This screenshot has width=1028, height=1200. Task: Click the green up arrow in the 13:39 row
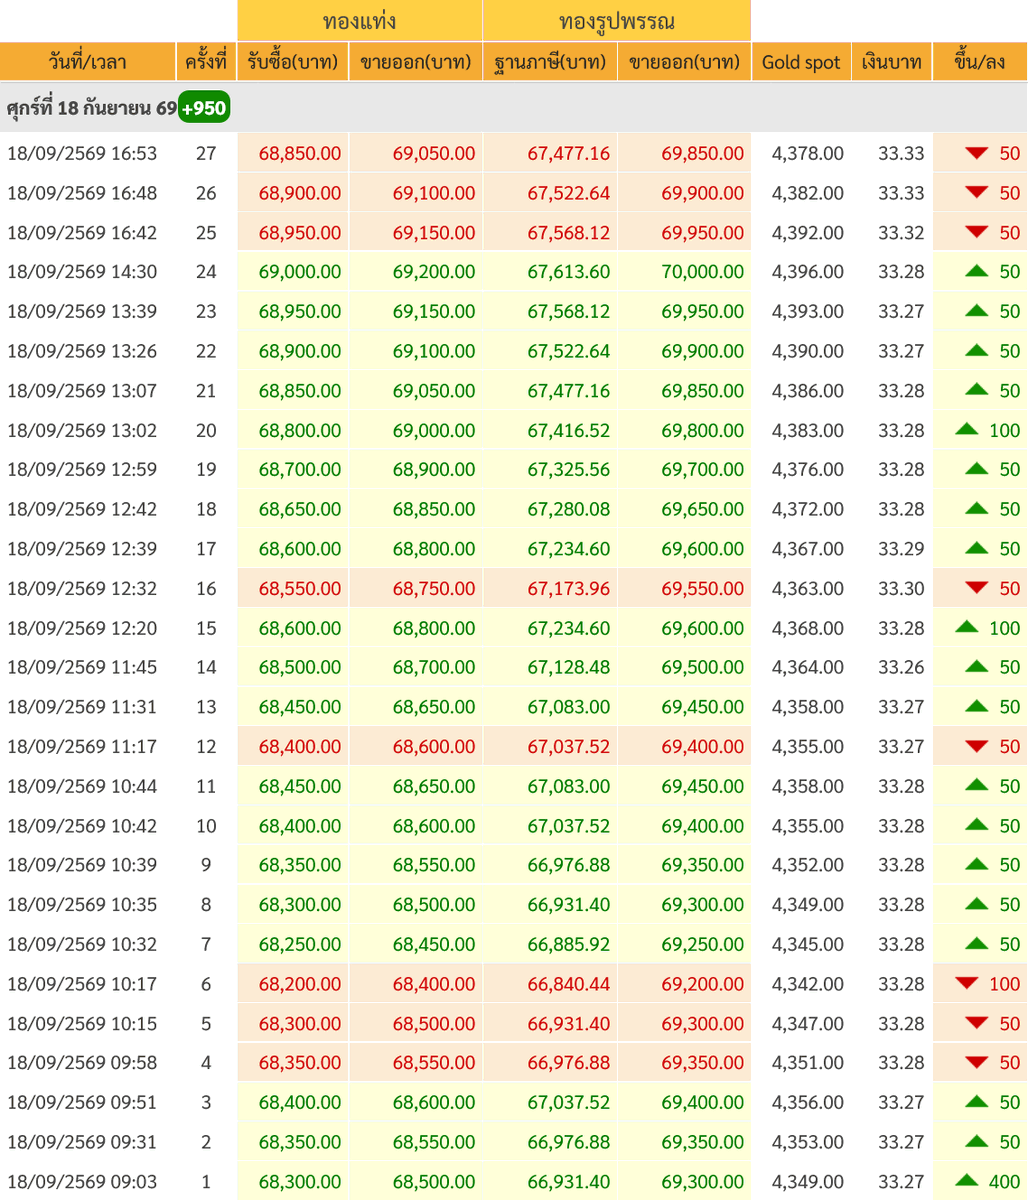(x=977, y=311)
